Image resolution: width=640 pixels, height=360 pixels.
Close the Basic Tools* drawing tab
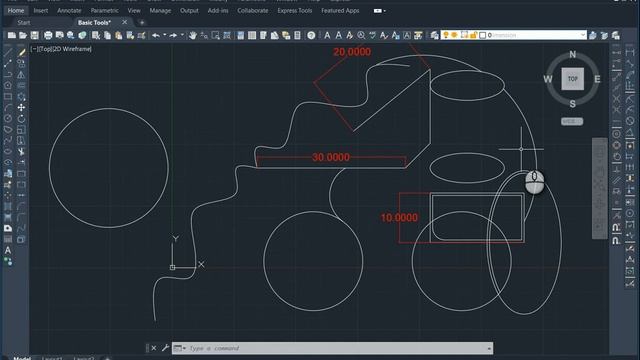124,22
